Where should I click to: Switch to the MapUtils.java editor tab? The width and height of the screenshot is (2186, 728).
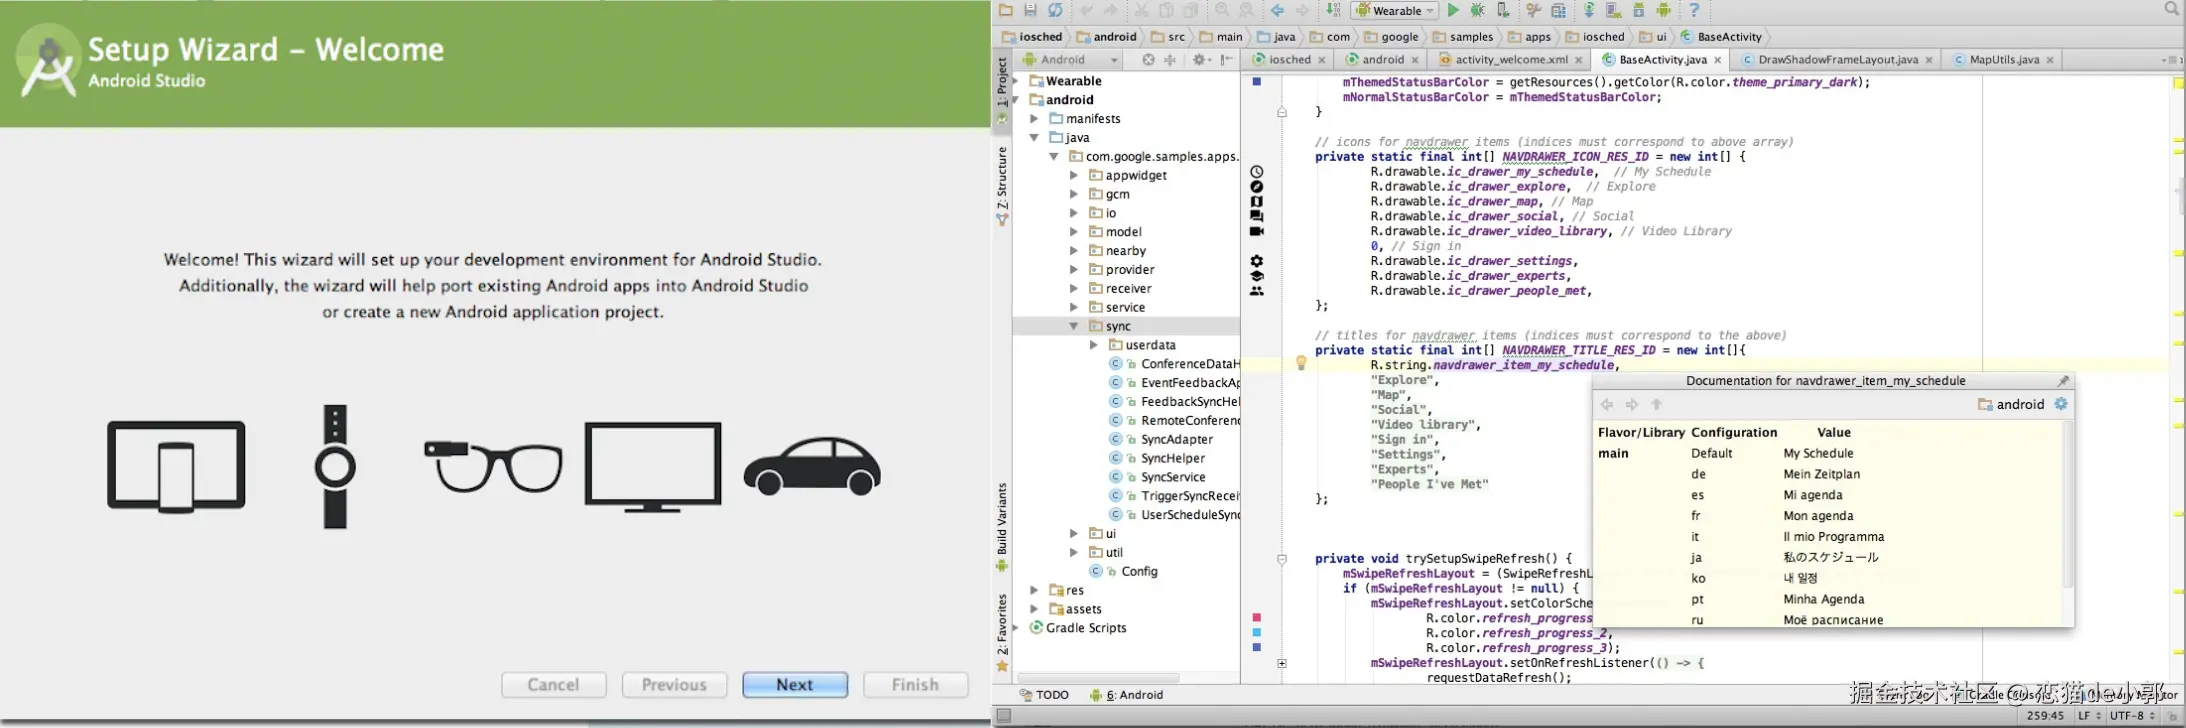[x=2003, y=60]
